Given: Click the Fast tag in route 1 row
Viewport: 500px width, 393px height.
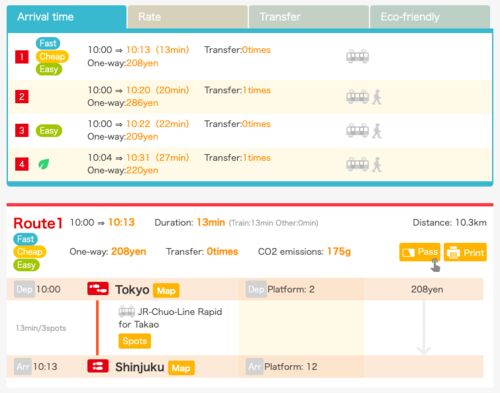Looking at the screenshot, I should point(48,43).
